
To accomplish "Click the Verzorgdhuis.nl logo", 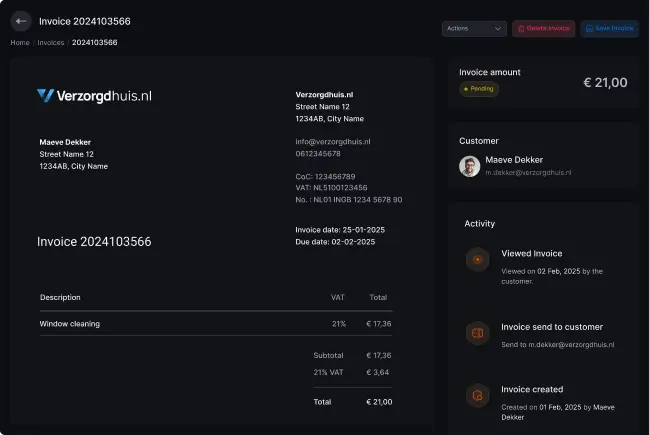I will tap(94, 96).
